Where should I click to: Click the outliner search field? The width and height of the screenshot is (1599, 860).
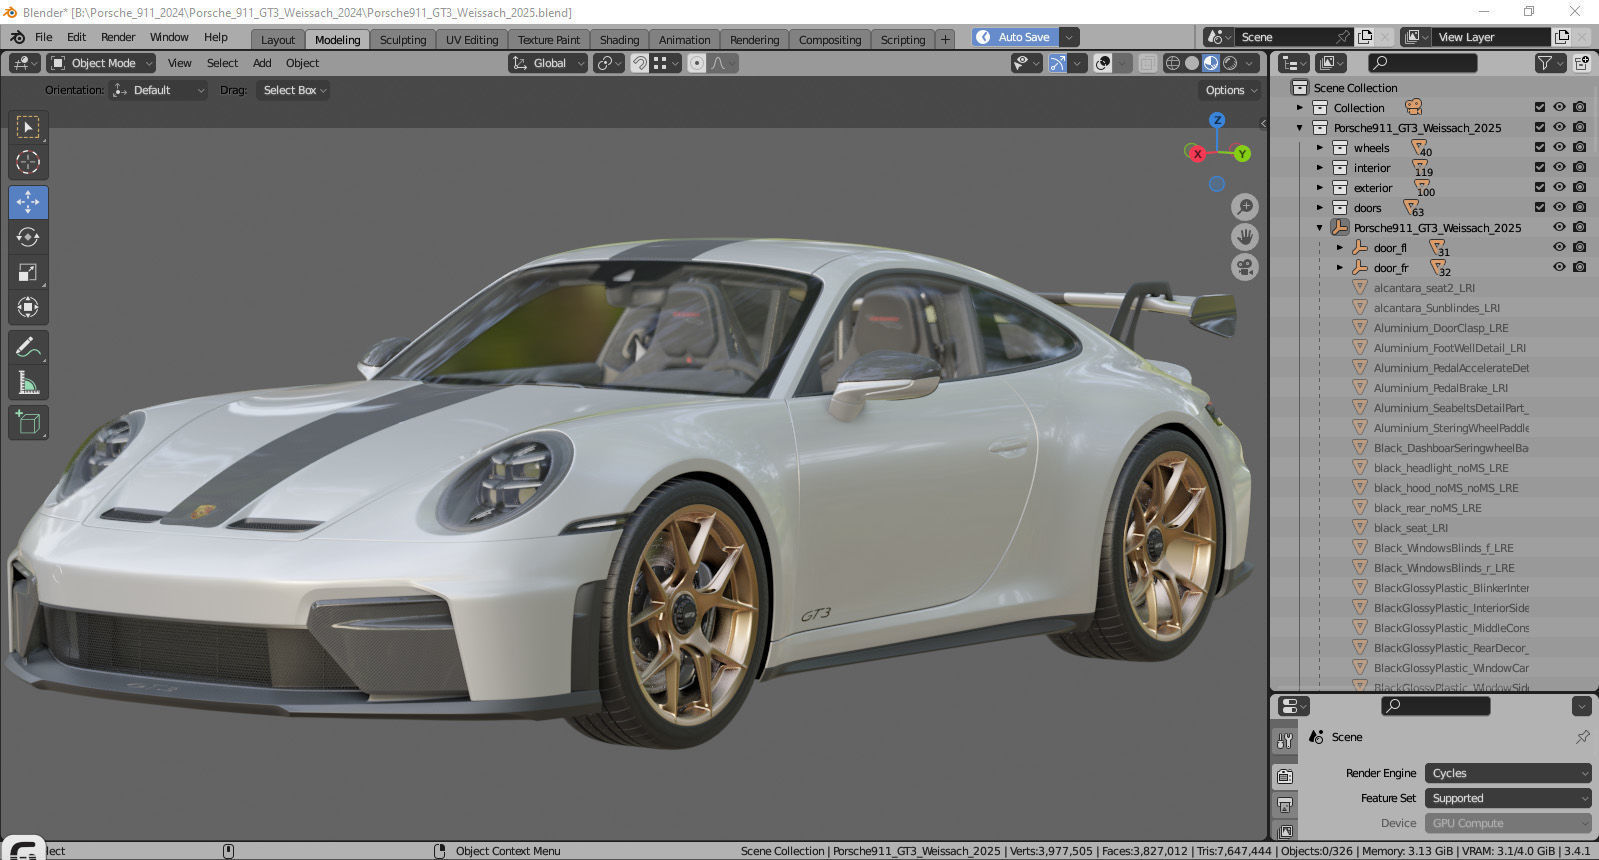click(x=1422, y=63)
